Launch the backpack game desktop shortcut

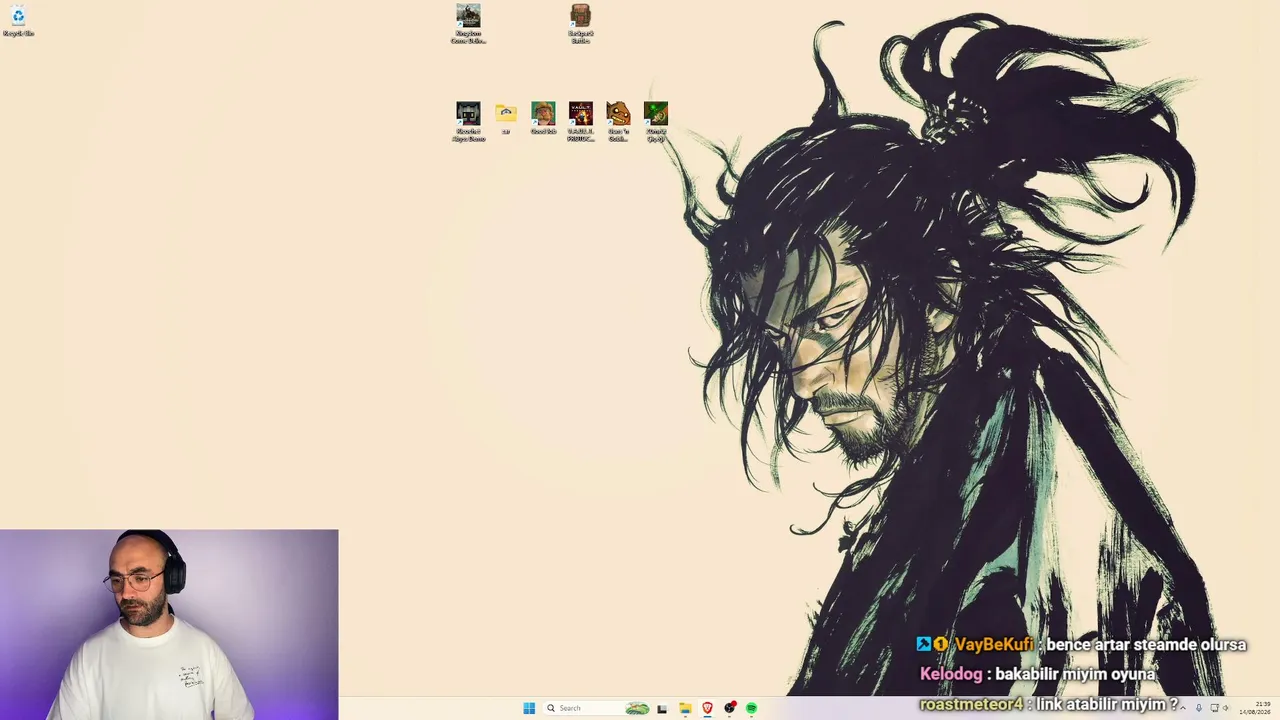pyautogui.click(x=581, y=24)
